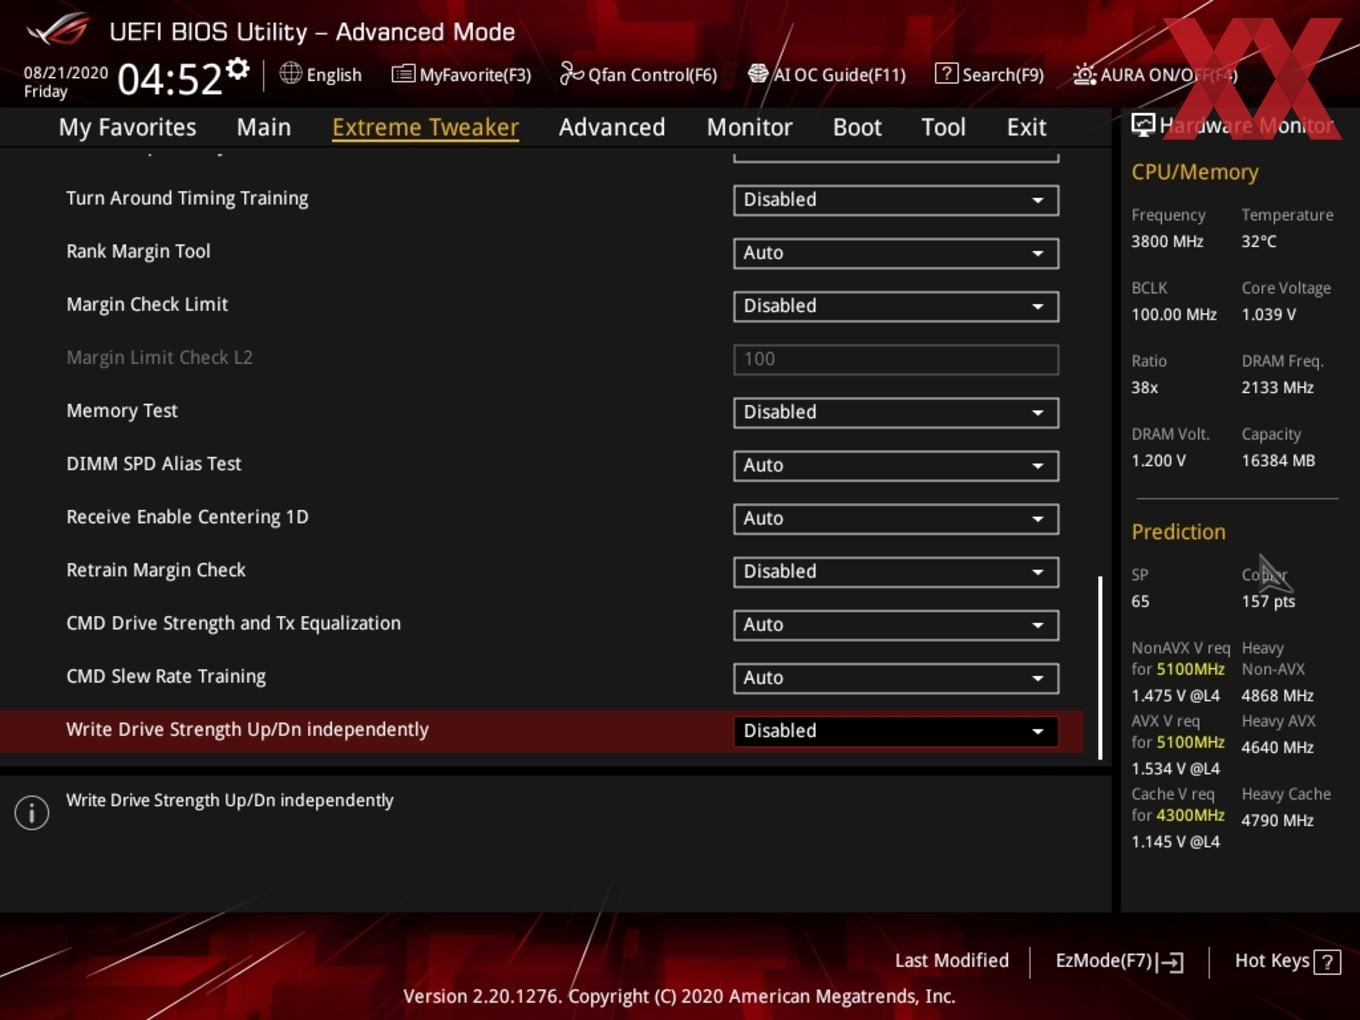Open Write Drive Strength Up/Dn dropdown
The width and height of the screenshot is (1360, 1020).
tap(896, 730)
